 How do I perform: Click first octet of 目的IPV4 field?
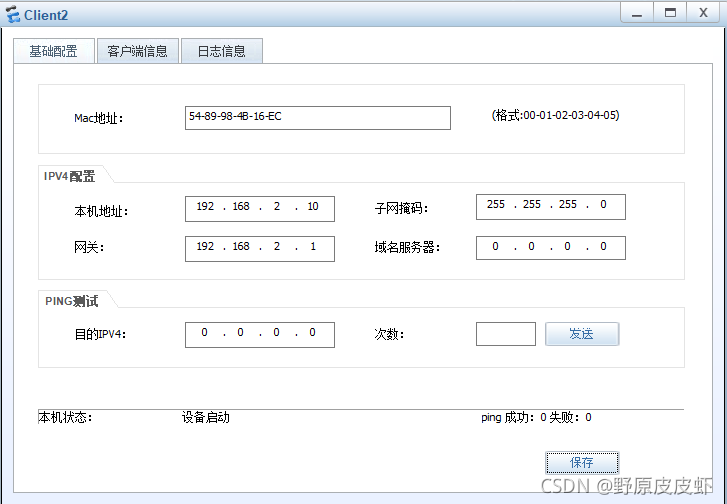point(204,332)
